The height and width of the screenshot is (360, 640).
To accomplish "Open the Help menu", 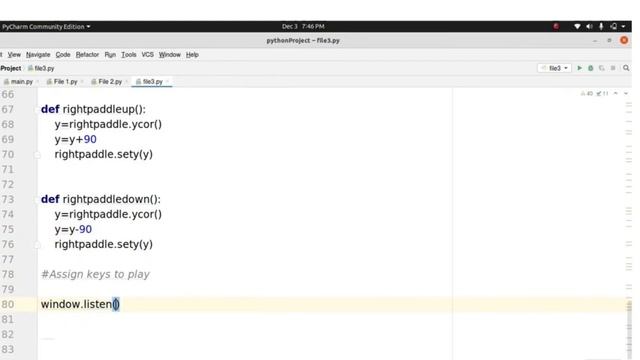I will click(x=192, y=55).
